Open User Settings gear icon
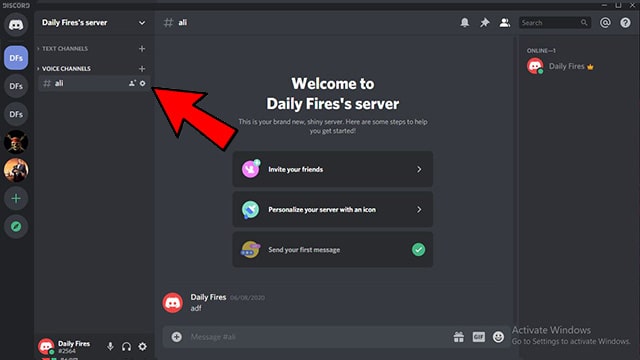The image size is (640, 360). tap(142, 347)
